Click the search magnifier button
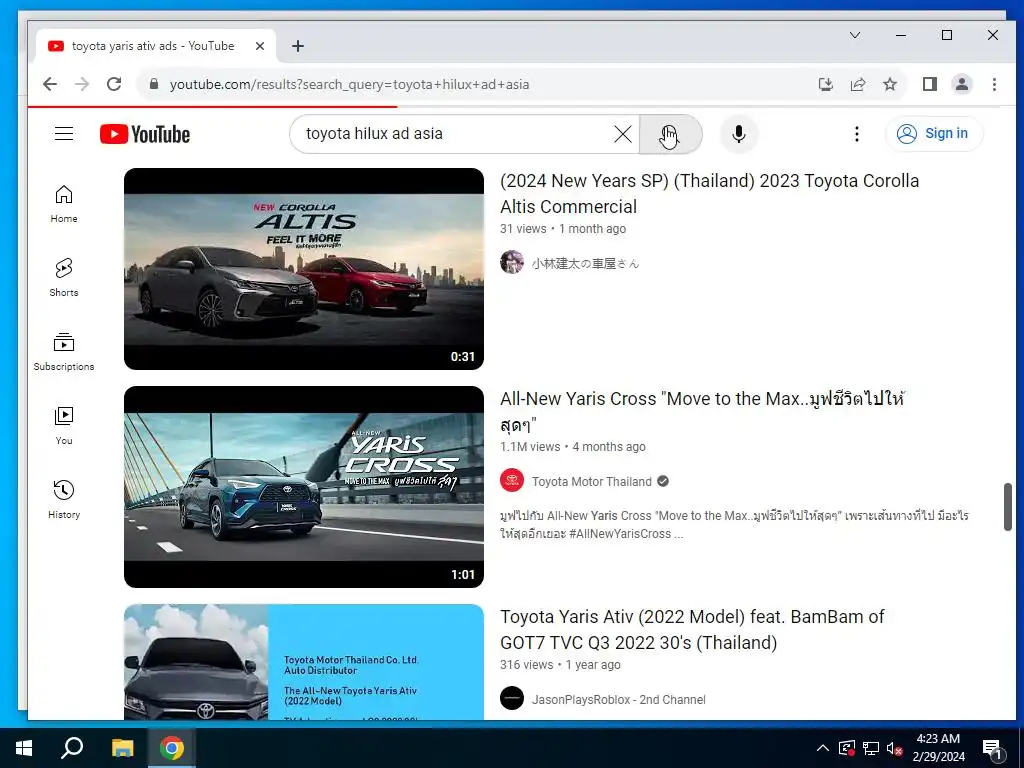1024x768 pixels. (670, 135)
